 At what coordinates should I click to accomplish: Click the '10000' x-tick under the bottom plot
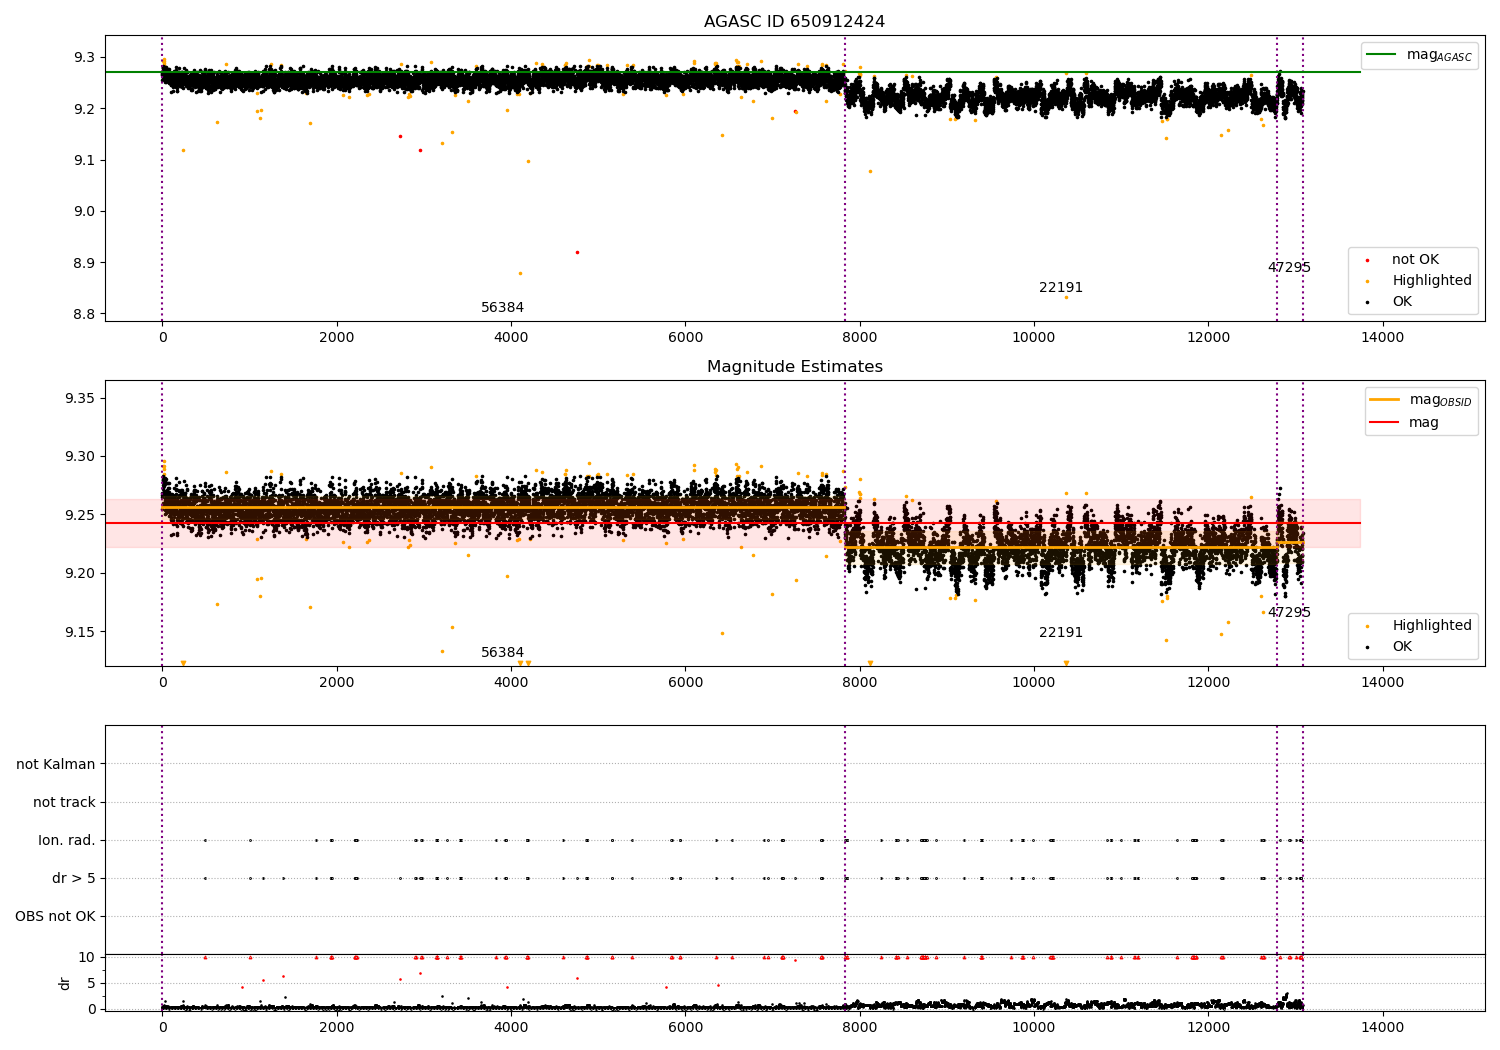point(1034,1027)
